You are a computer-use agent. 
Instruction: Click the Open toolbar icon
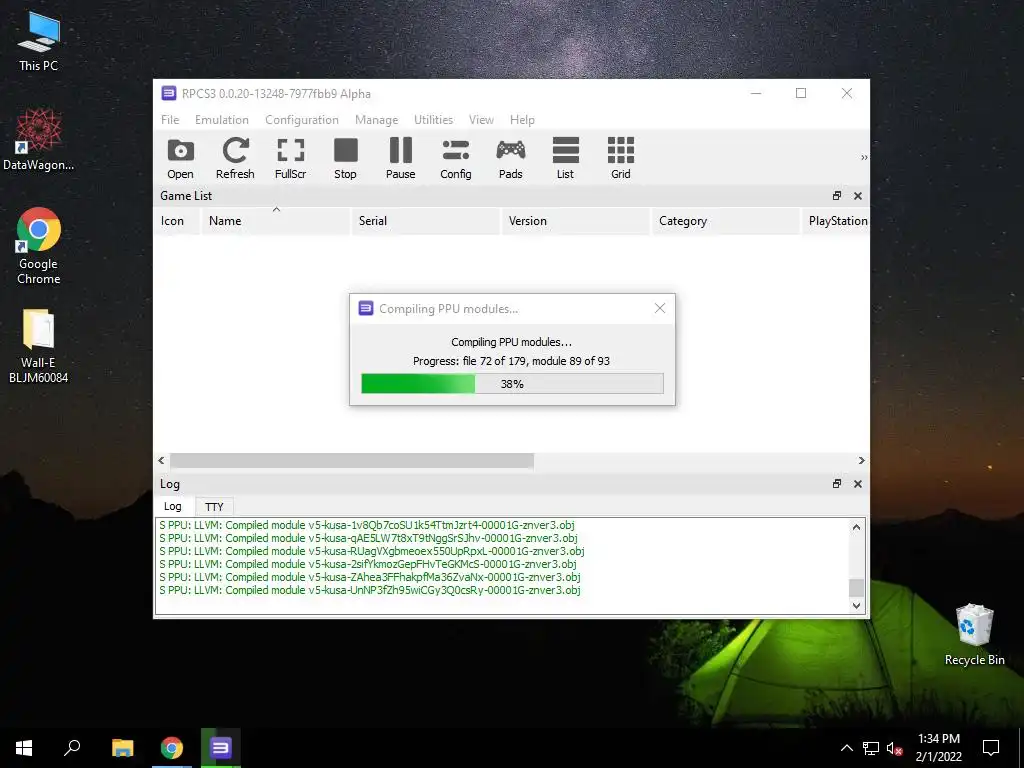point(180,158)
